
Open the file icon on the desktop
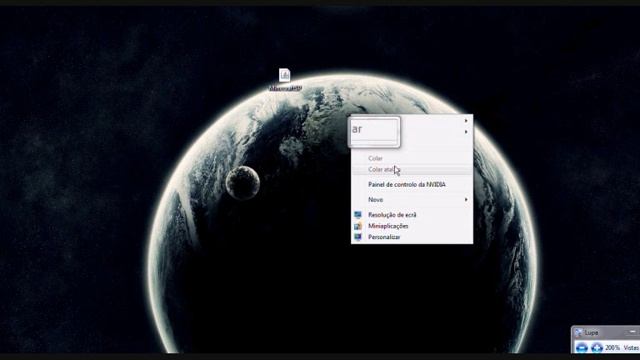tap(284, 76)
